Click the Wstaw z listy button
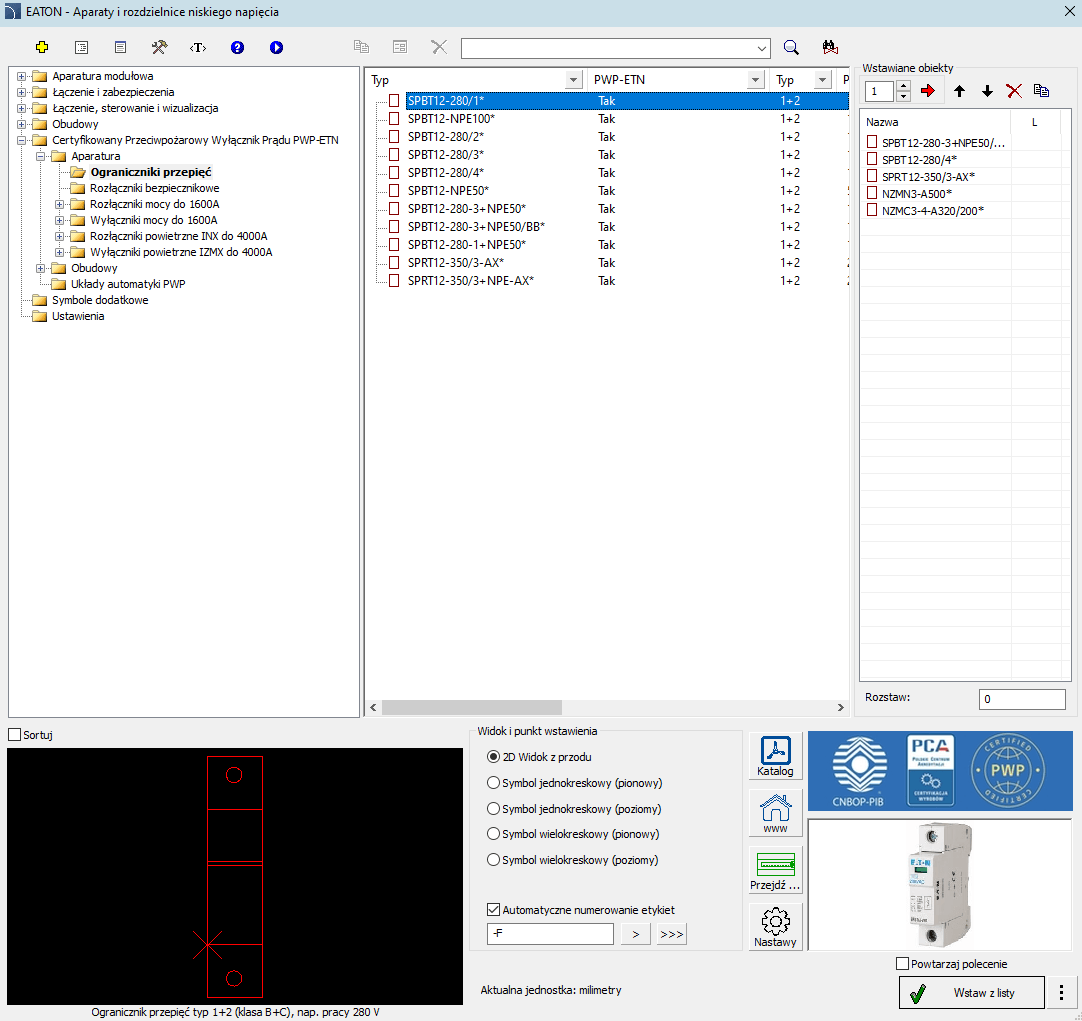The width and height of the screenshot is (1082, 1021). tap(972, 993)
